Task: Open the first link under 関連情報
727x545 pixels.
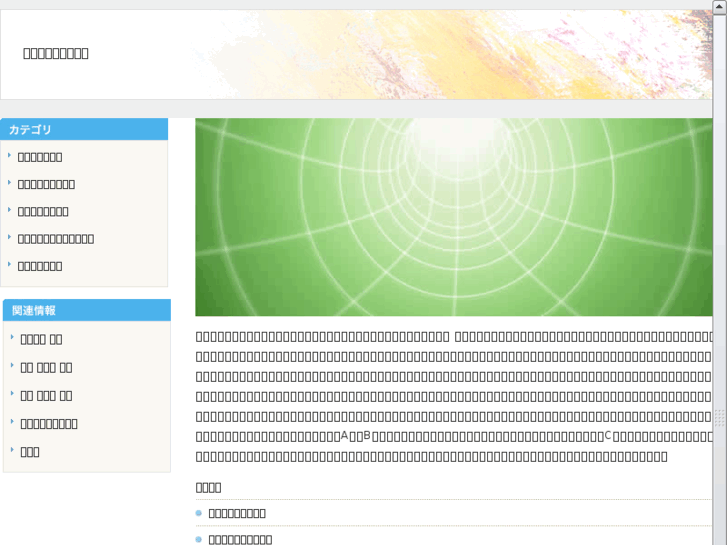Action: tap(41, 340)
